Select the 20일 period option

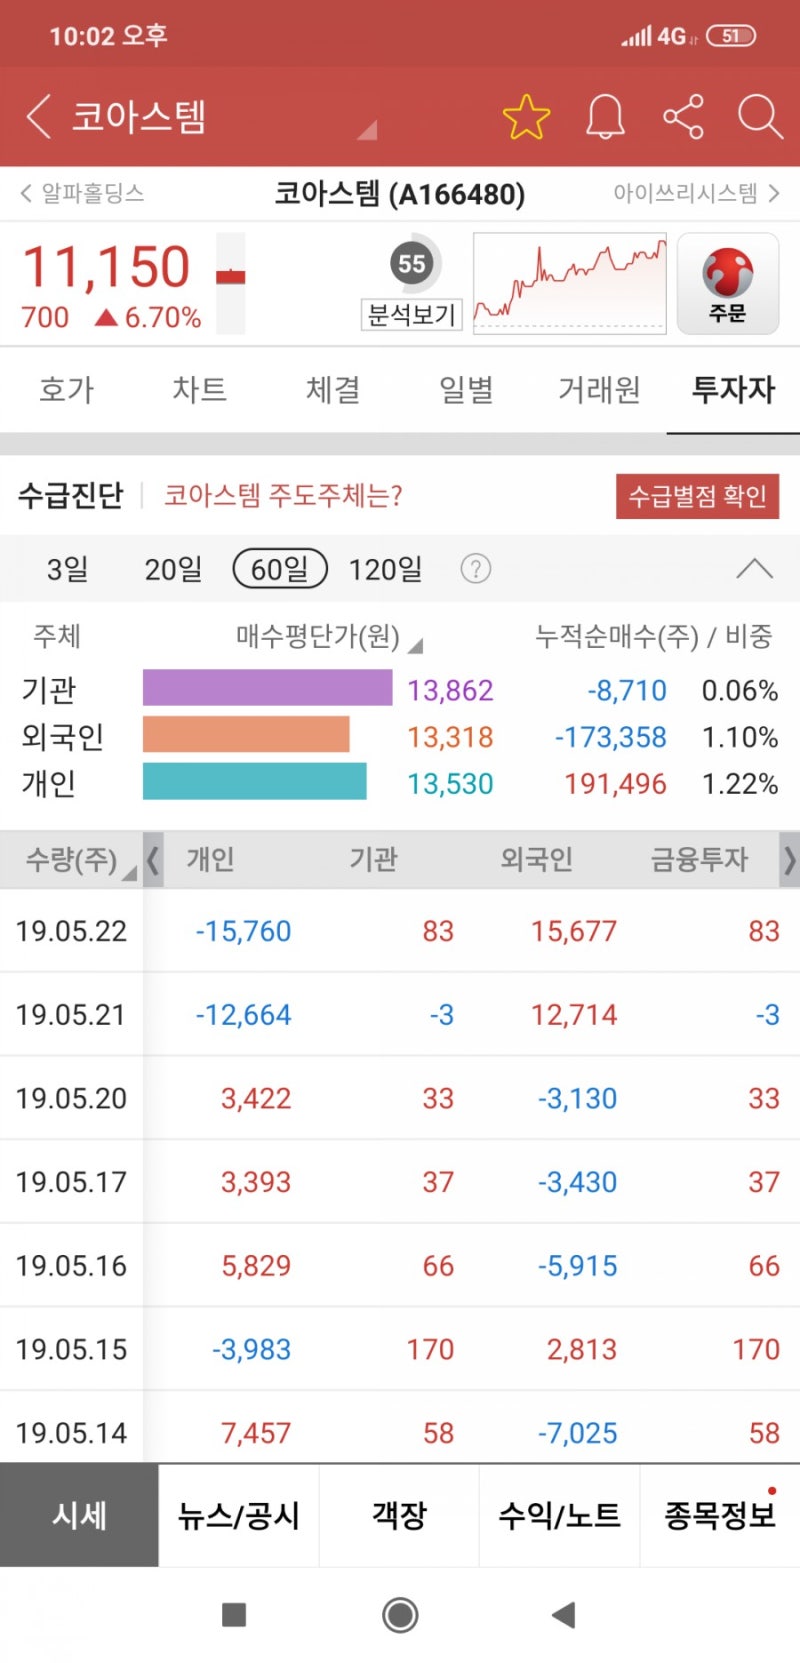click(173, 569)
